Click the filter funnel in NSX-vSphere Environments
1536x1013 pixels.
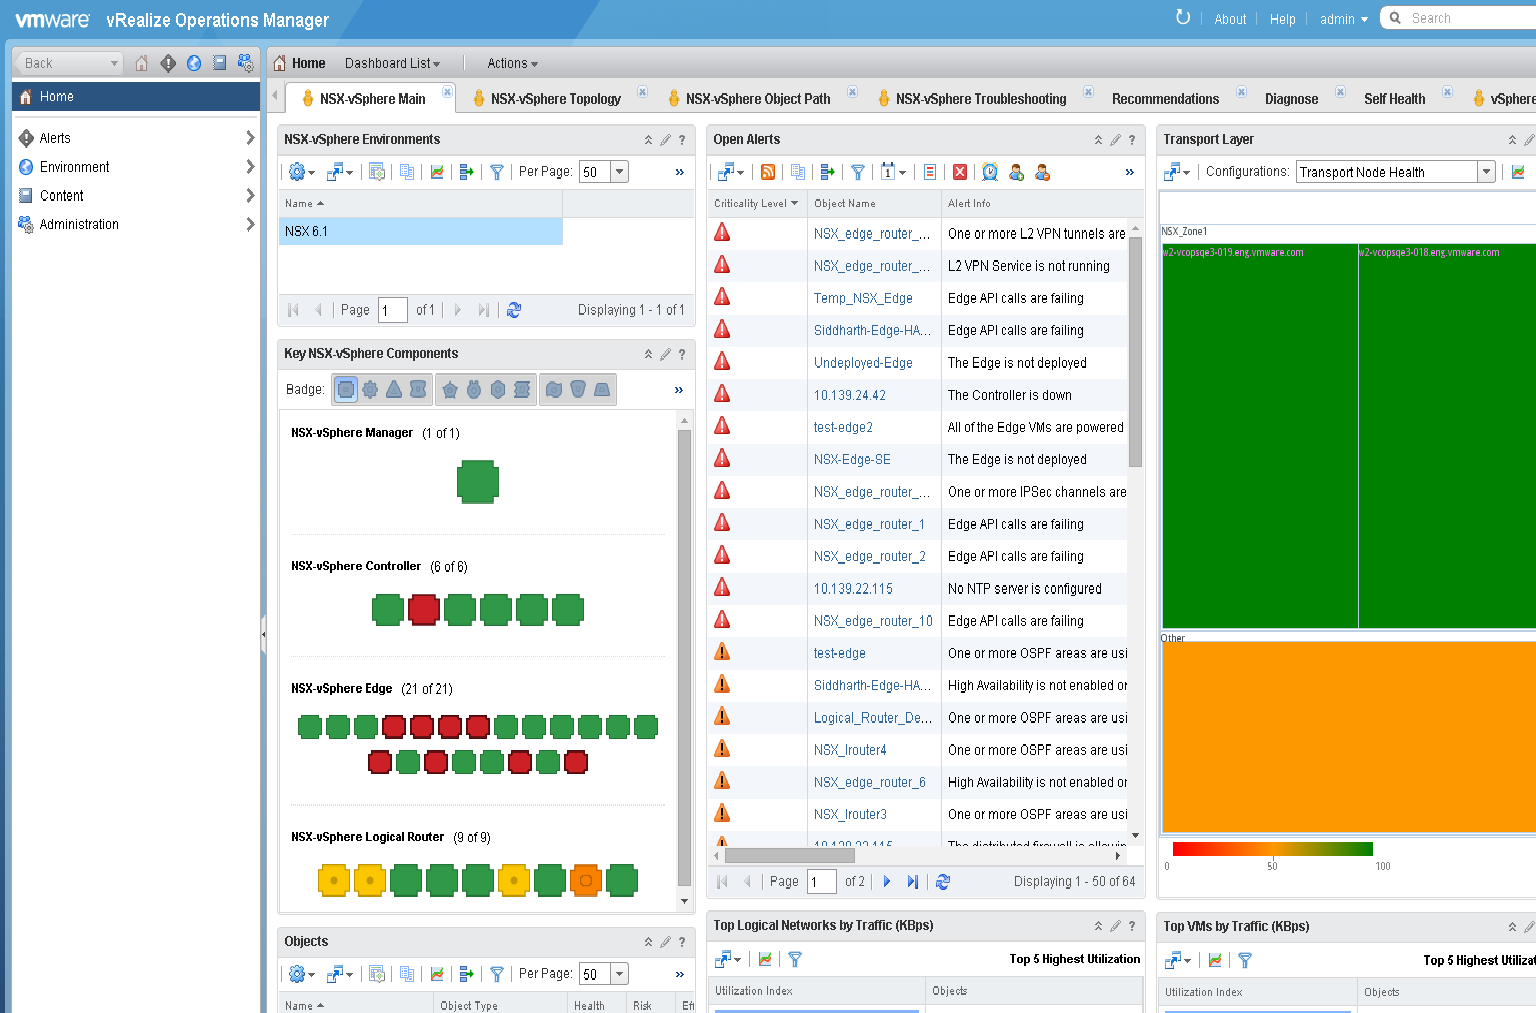point(496,172)
